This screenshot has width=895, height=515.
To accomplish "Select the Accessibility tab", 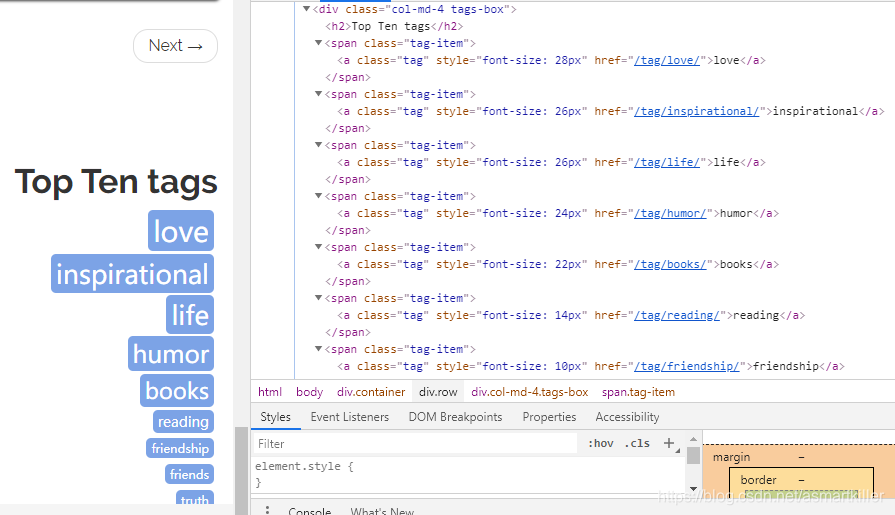I will click(627, 417).
